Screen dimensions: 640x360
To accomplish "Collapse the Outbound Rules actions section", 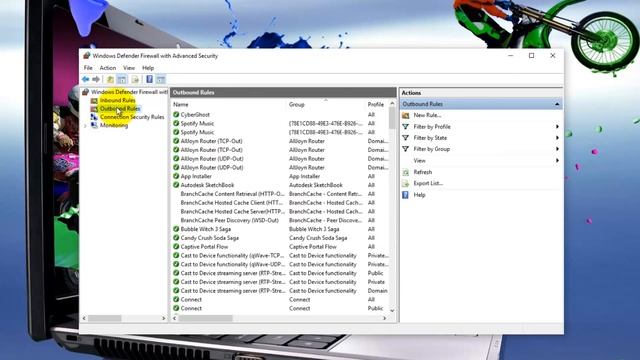I will click(557, 104).
